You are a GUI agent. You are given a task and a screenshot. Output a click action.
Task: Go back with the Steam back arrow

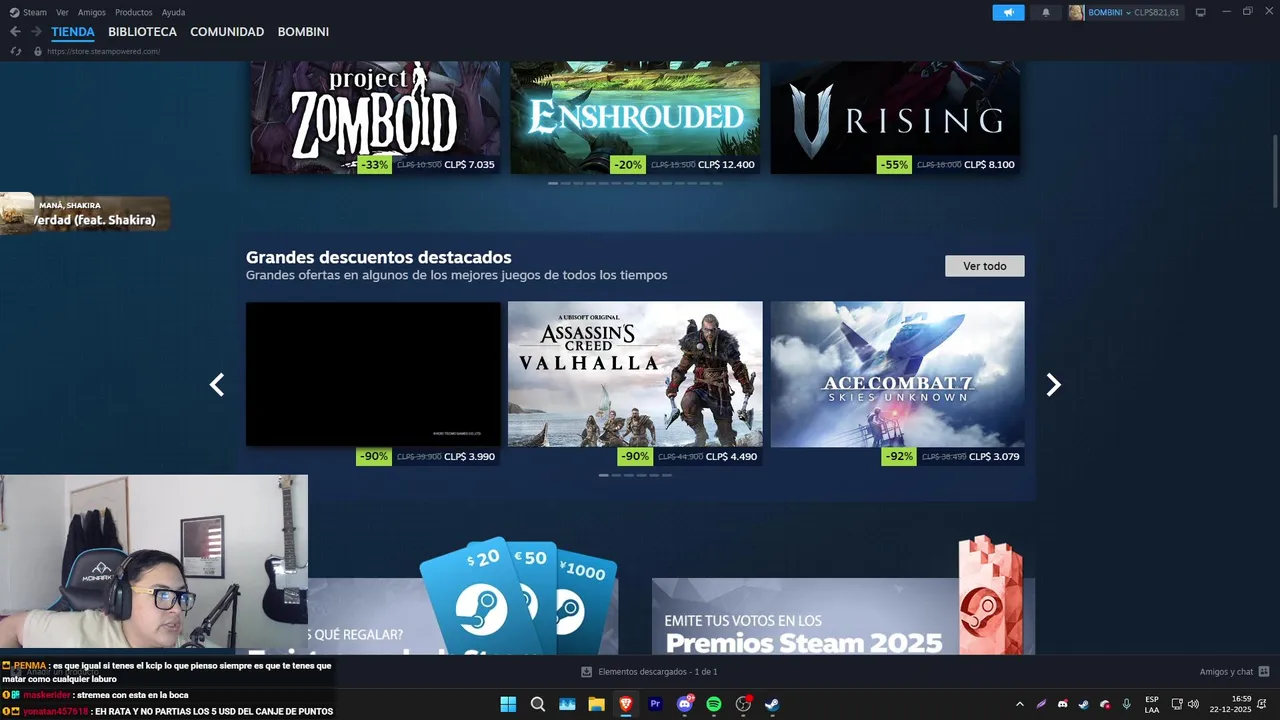coord(15,32)
